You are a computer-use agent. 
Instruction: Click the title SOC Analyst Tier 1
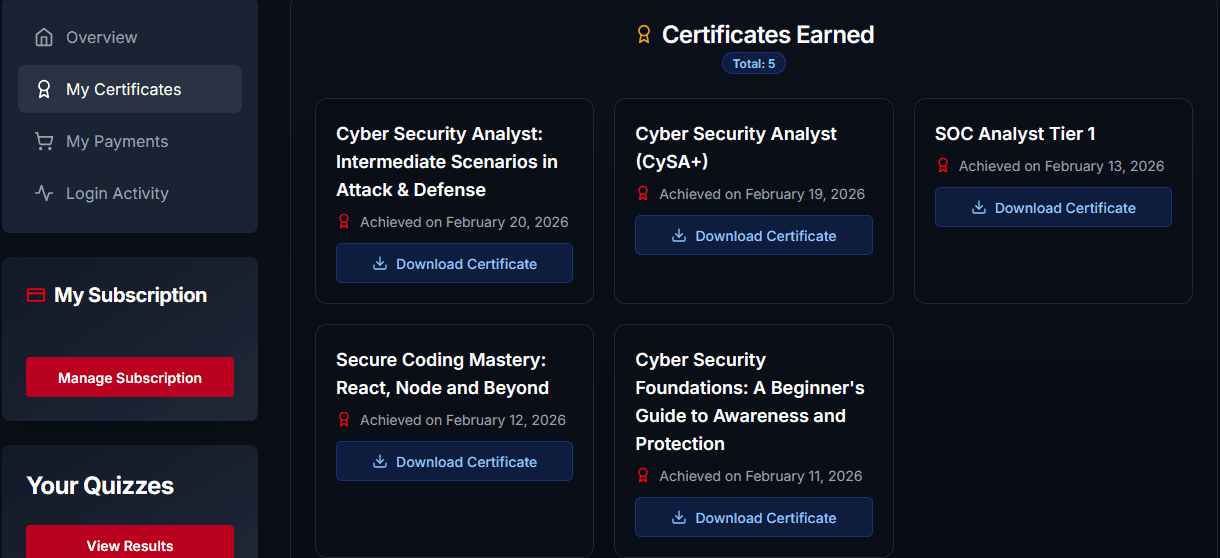click(1015, 134)
